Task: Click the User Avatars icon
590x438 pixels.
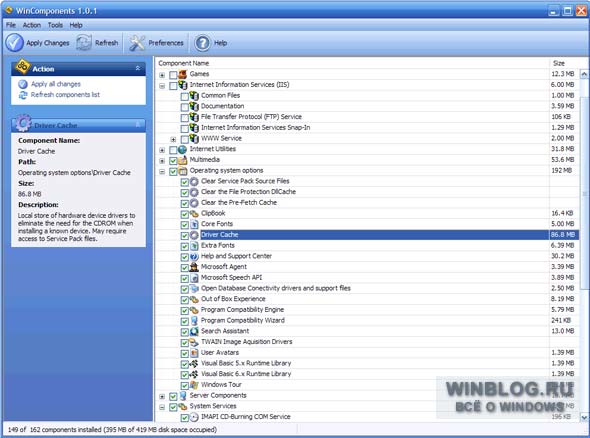Action: [194, 353]
